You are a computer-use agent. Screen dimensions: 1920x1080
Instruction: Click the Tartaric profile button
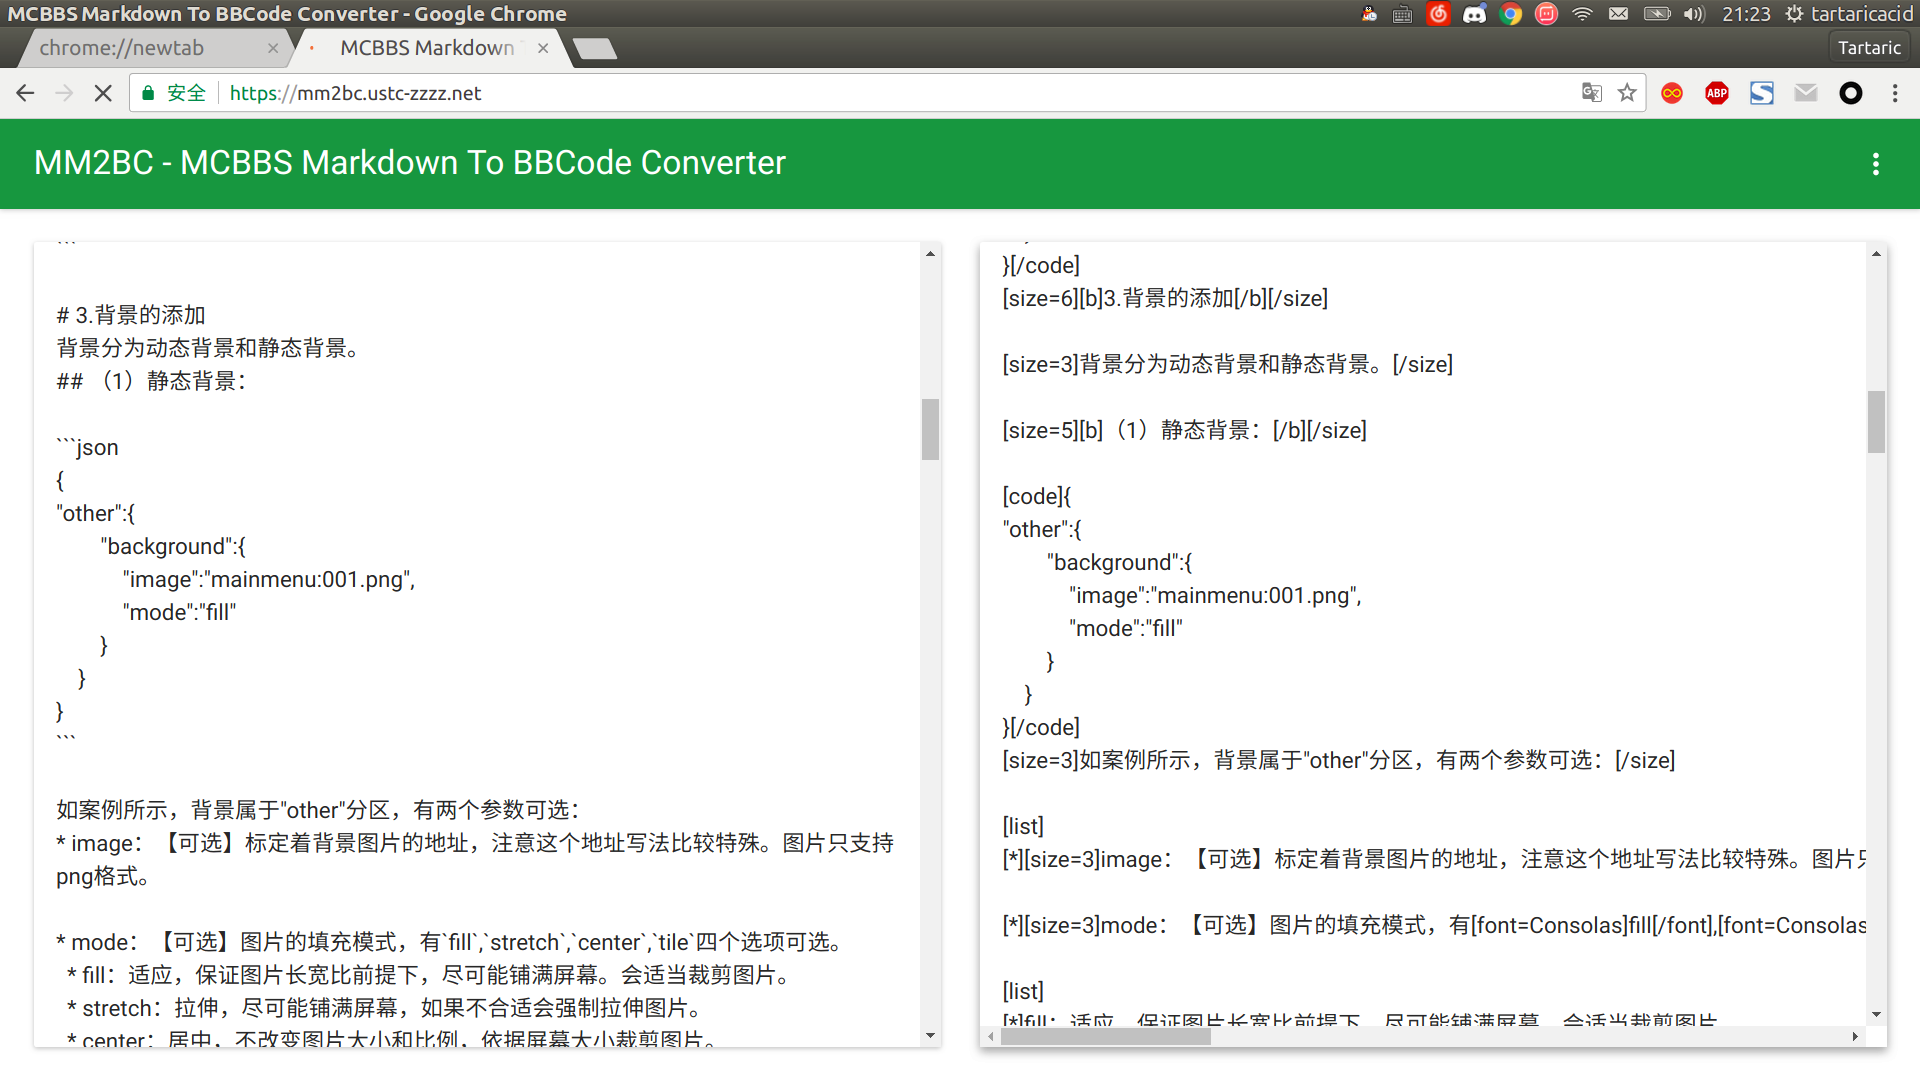pyautogui.click(x=1869, y=48)
